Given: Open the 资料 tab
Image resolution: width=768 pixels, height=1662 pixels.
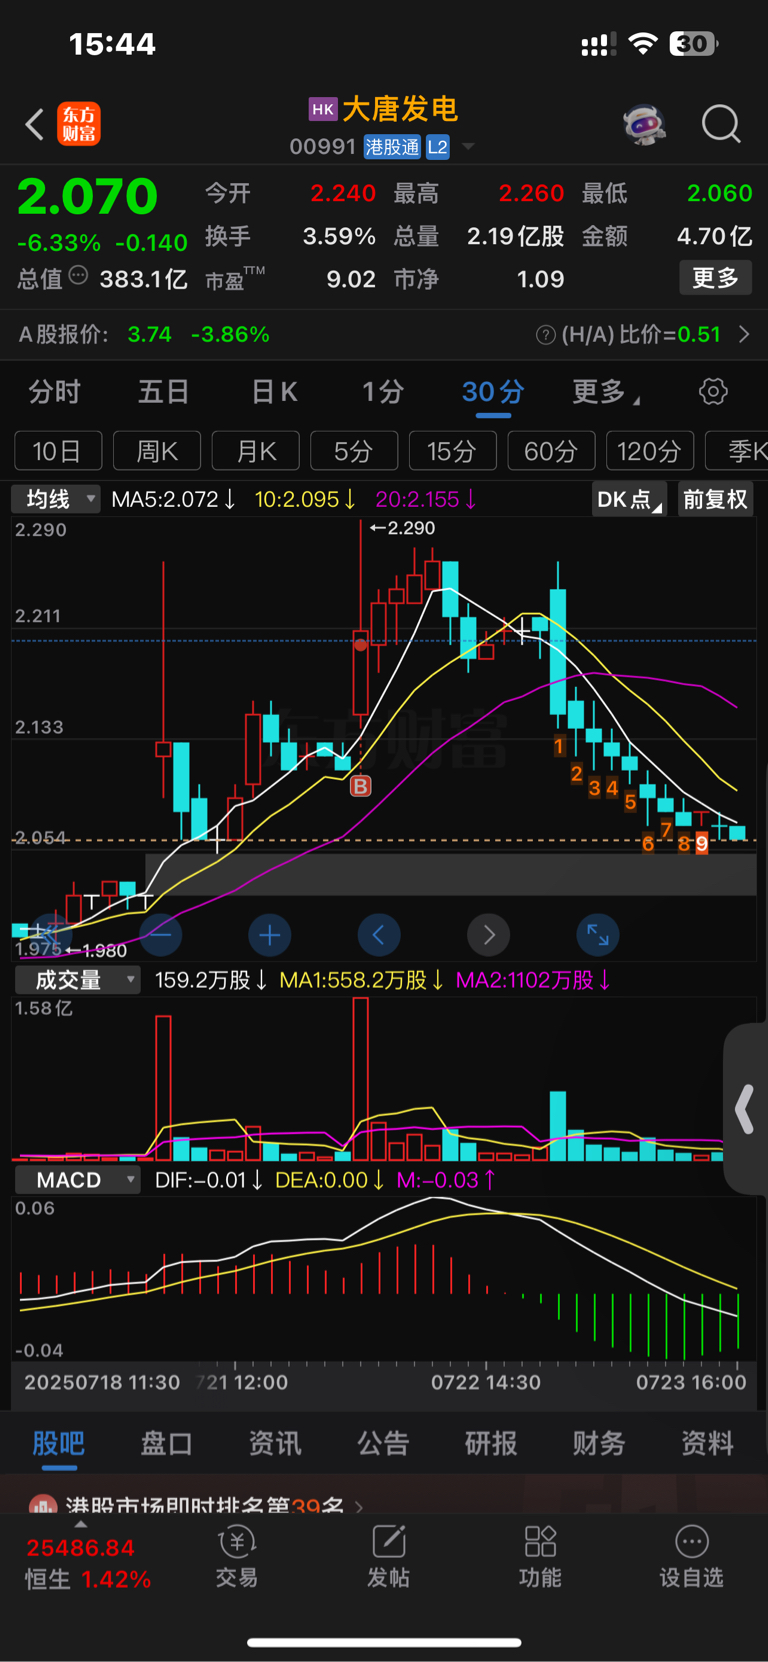Looking at the screenshot, I should click(707, 1443).
